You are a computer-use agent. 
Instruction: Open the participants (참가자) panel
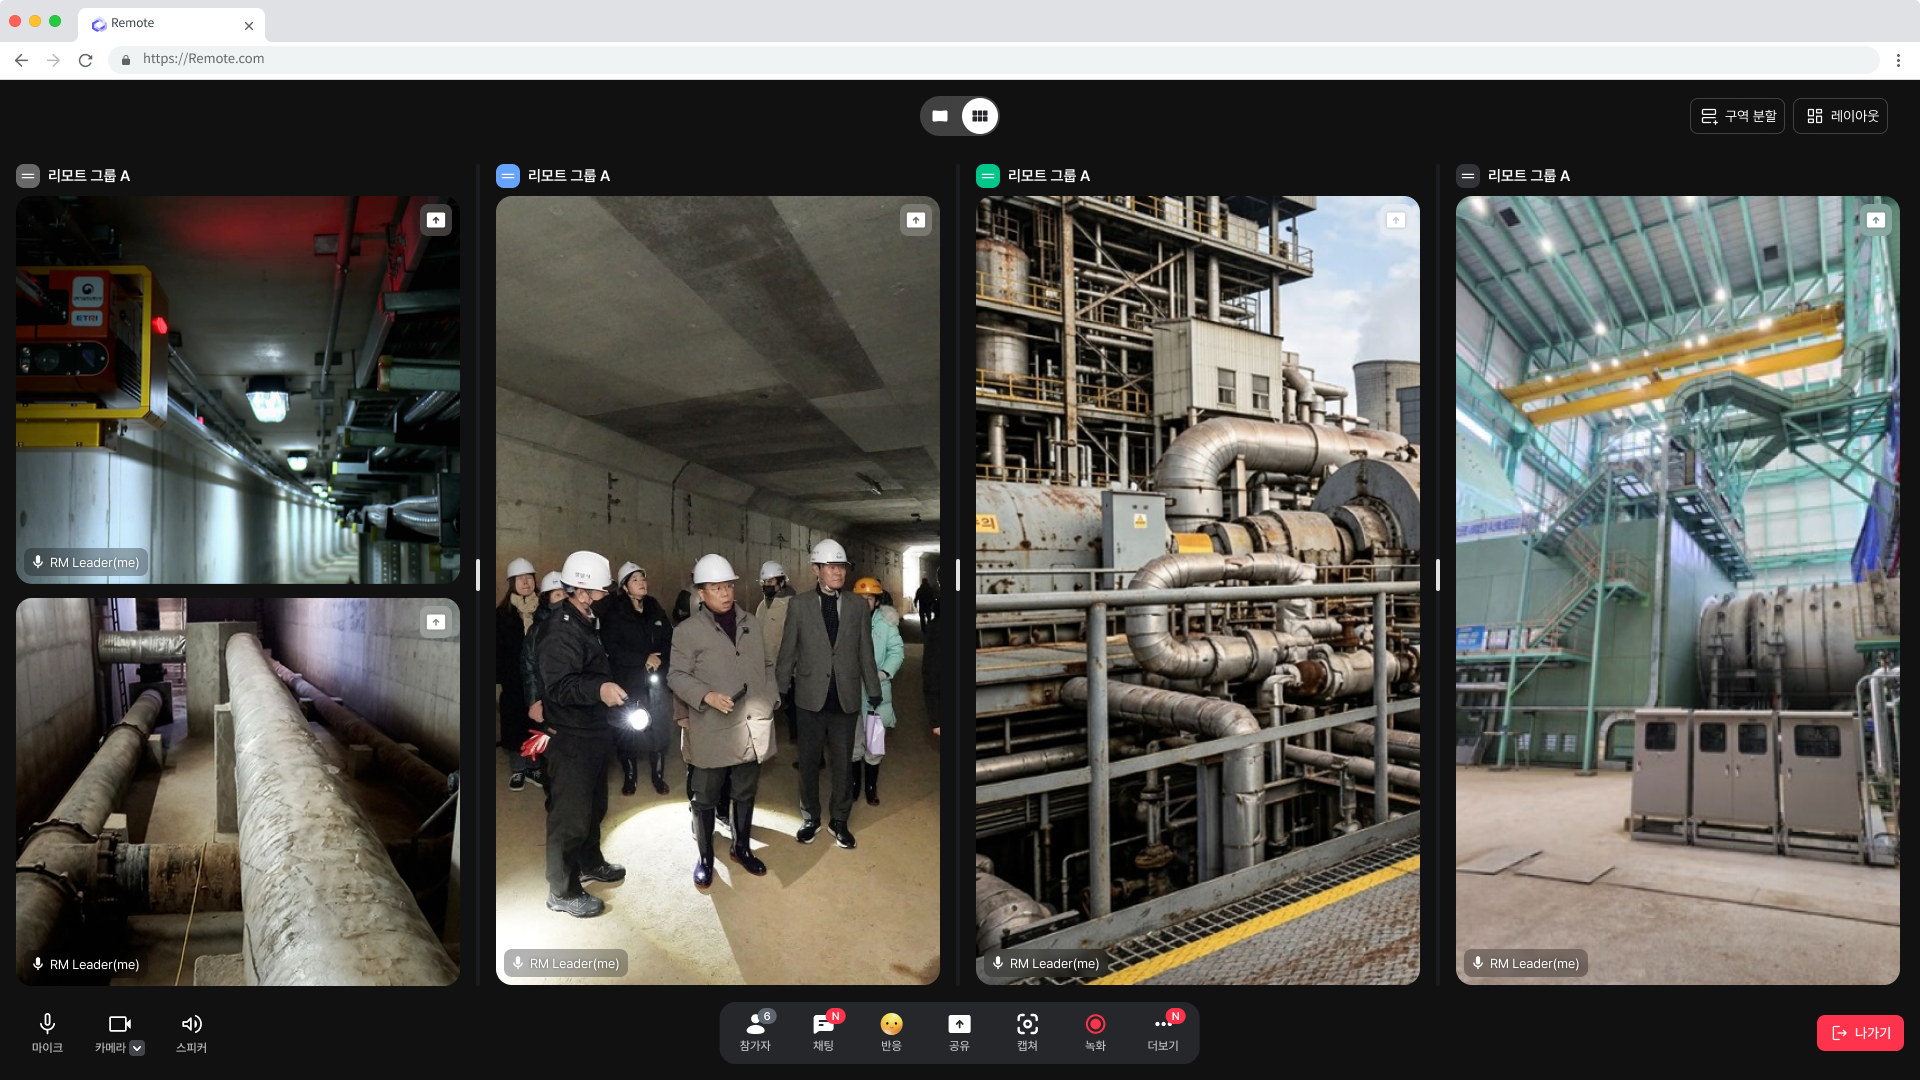coord(755,1024)
